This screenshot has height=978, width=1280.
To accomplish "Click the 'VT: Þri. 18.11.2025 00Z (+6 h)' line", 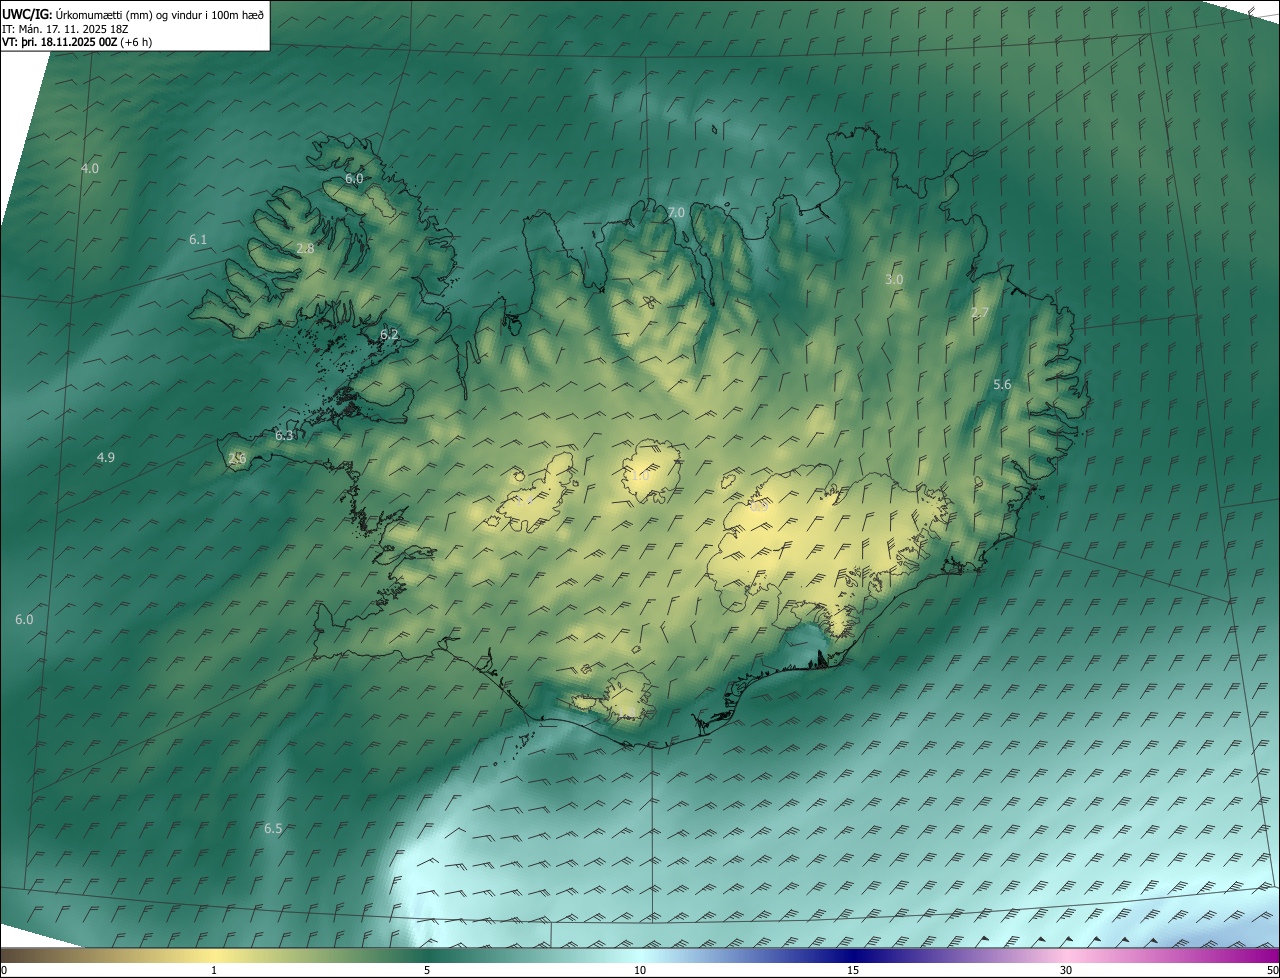I will 77,42.
